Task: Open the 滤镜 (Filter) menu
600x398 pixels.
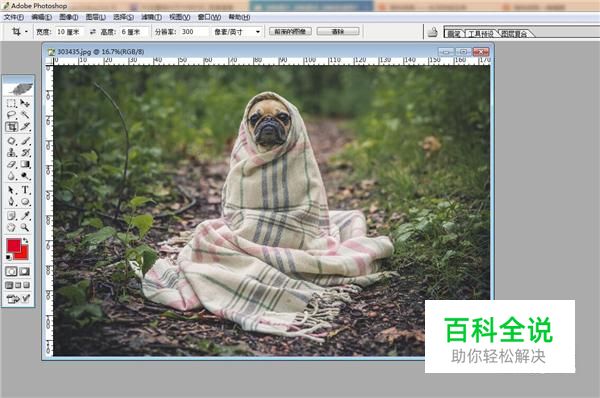Action: coord(152,17)
